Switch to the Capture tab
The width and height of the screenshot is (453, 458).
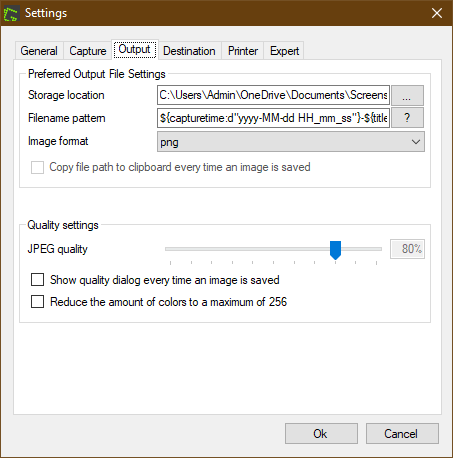click(x=88, y=51)
